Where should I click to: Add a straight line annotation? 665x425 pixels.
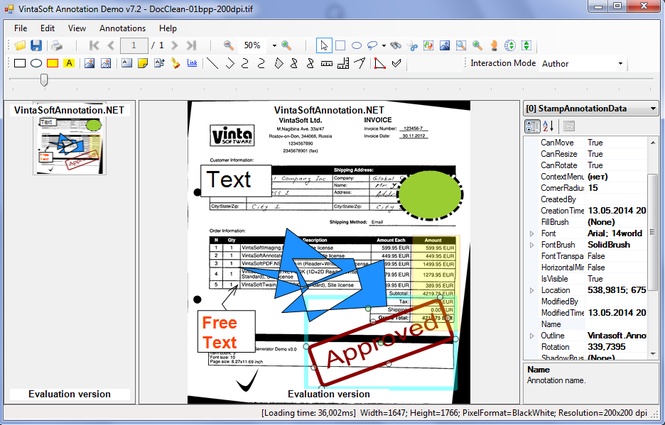click(x=212, y=64)
